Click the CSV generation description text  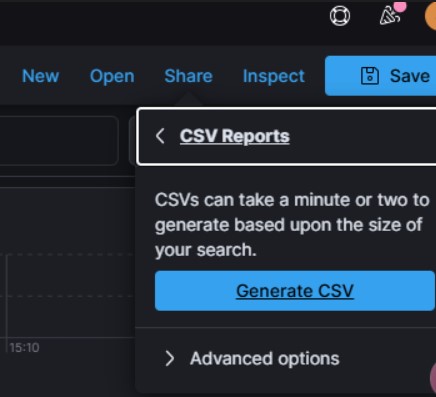click(x=292, y=225)
